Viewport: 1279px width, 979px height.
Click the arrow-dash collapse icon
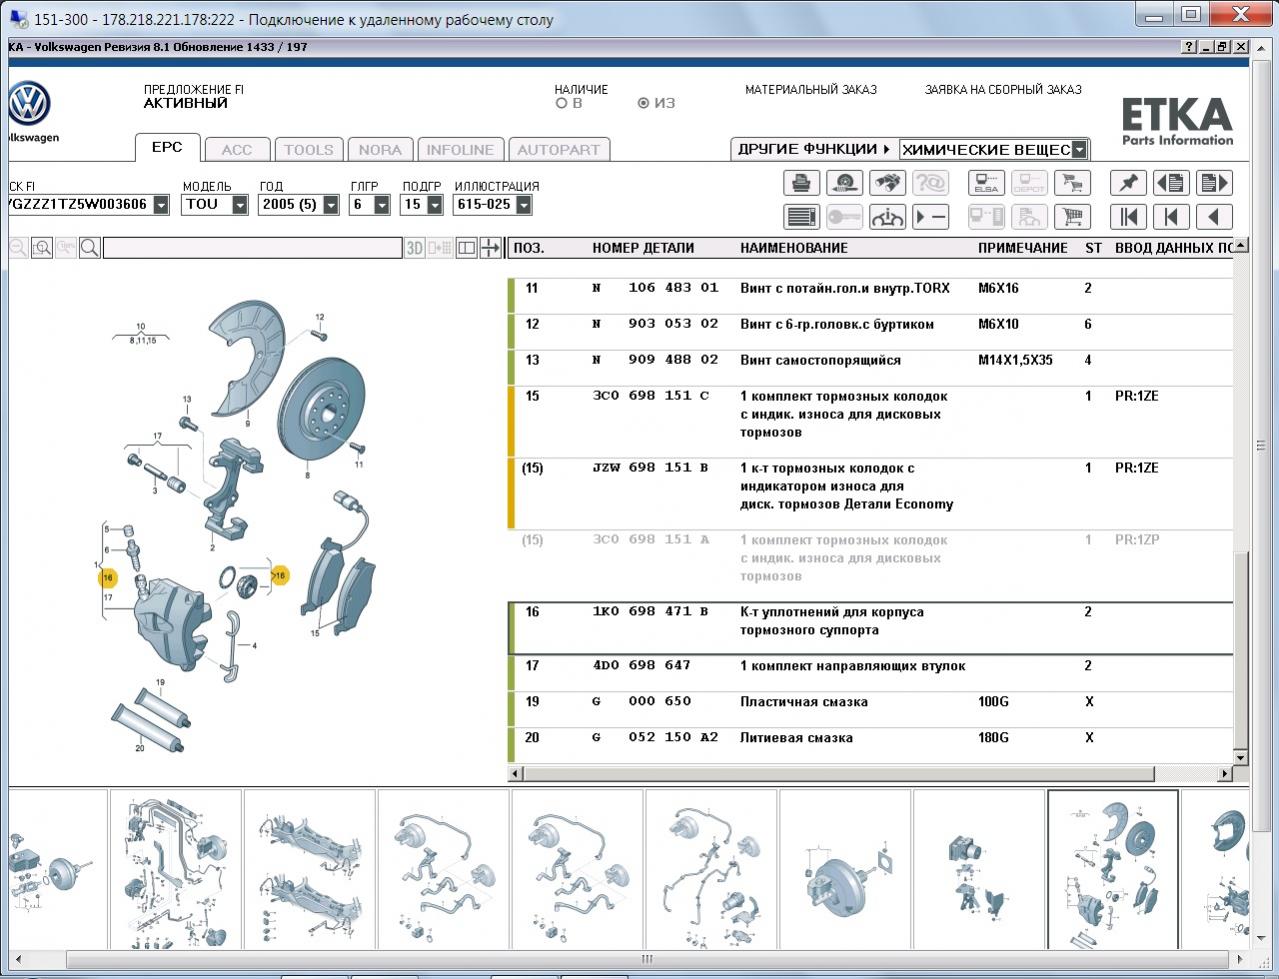931,216
